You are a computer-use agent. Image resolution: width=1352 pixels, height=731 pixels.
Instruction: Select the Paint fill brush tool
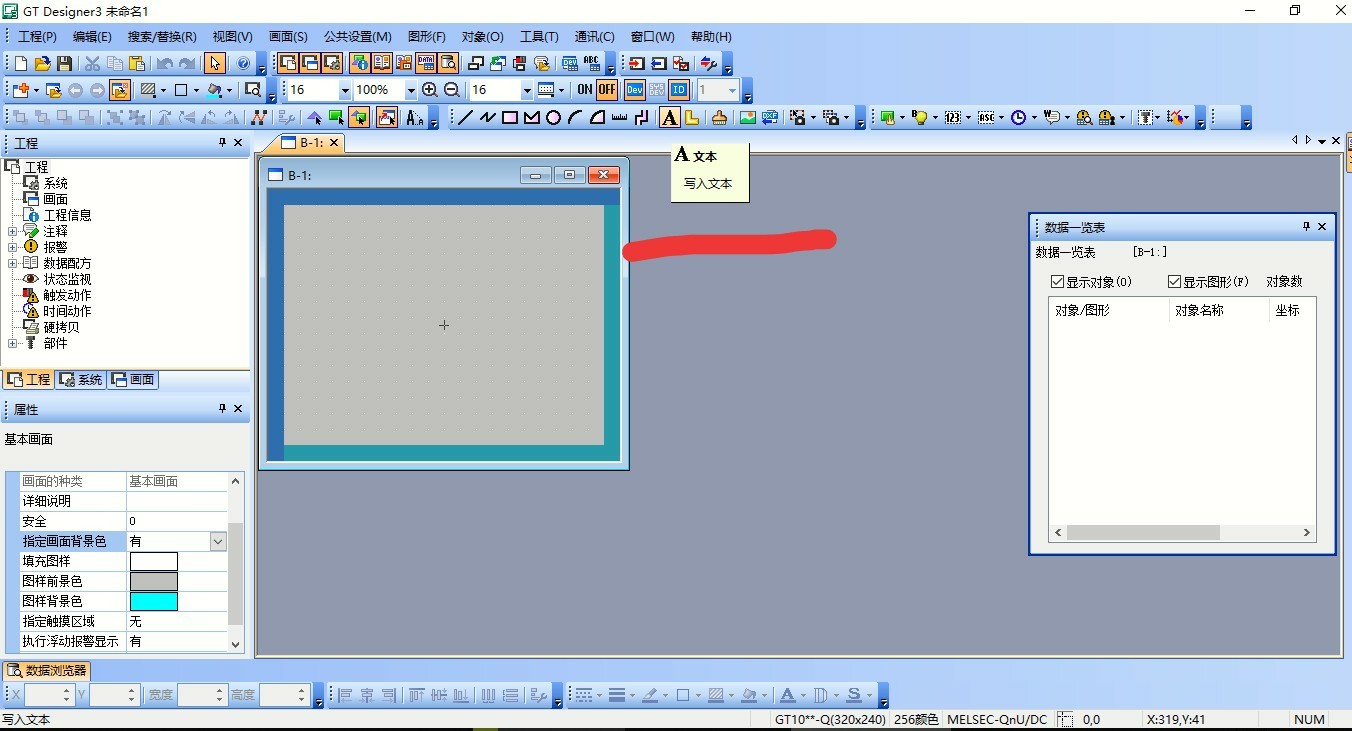click(719, 117)
